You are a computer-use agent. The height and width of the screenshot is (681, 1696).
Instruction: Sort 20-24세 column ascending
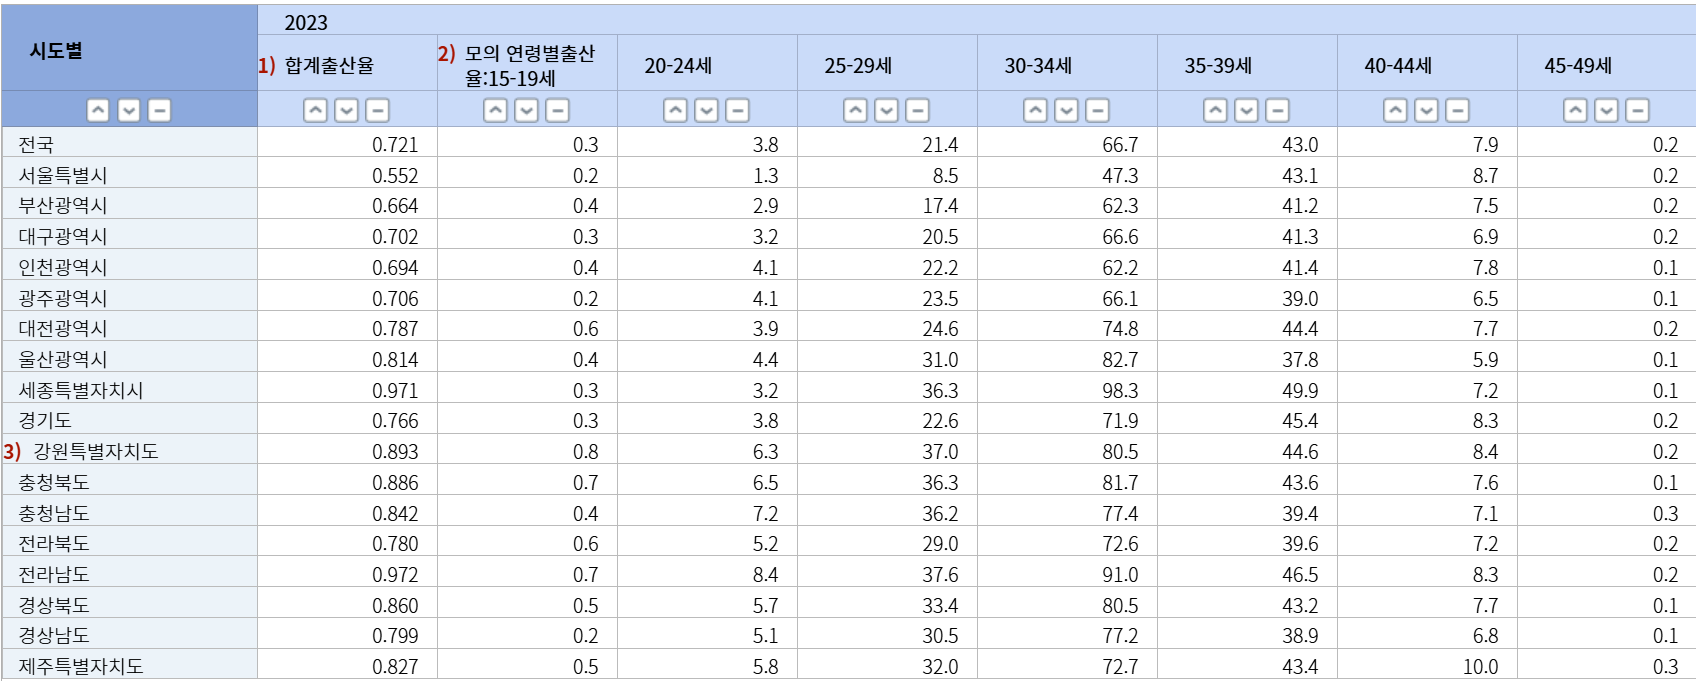[x=676, y=110]
